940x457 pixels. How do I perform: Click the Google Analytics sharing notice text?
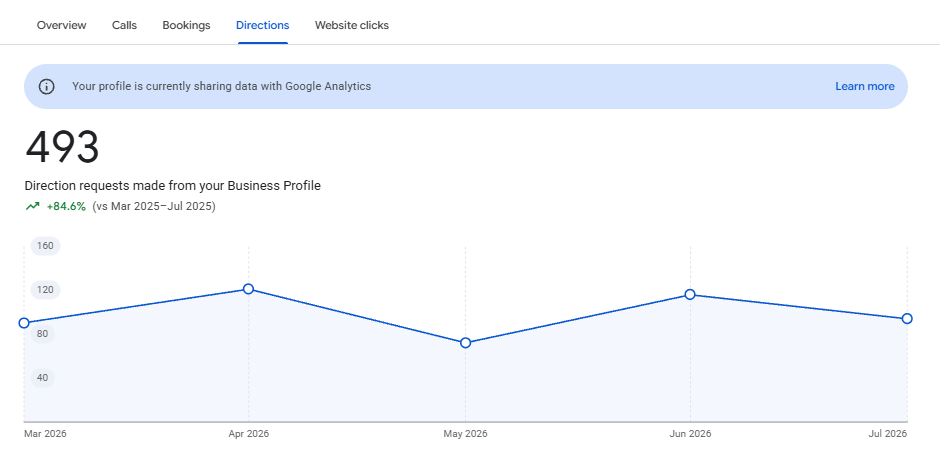point(222,86)
